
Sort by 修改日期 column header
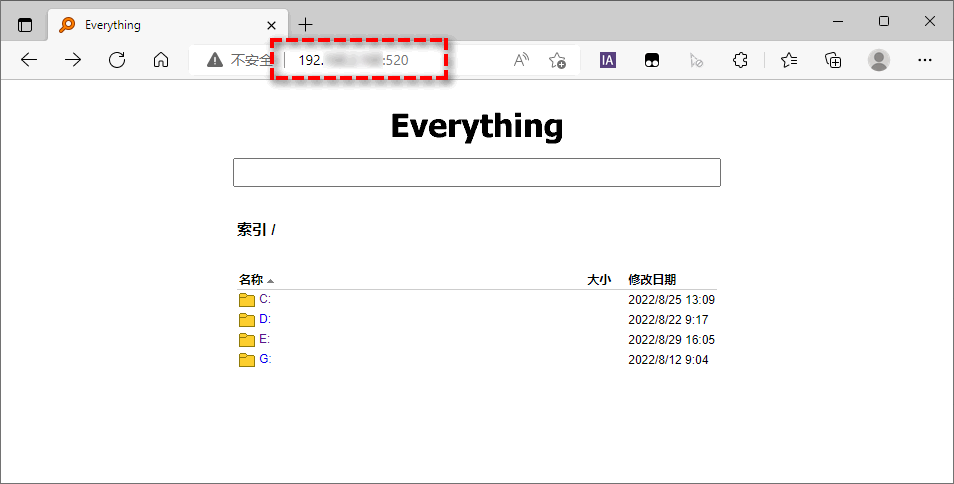pos(652,280)
